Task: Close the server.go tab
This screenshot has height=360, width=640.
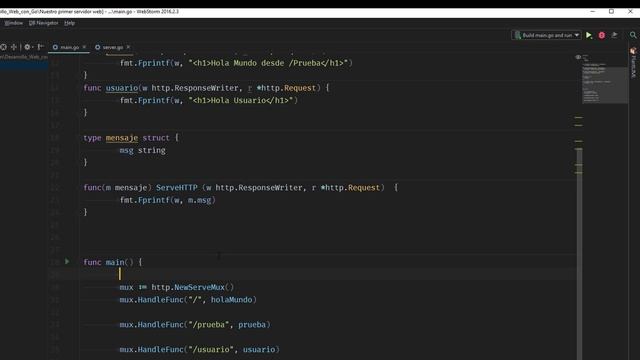Action: 128,47
